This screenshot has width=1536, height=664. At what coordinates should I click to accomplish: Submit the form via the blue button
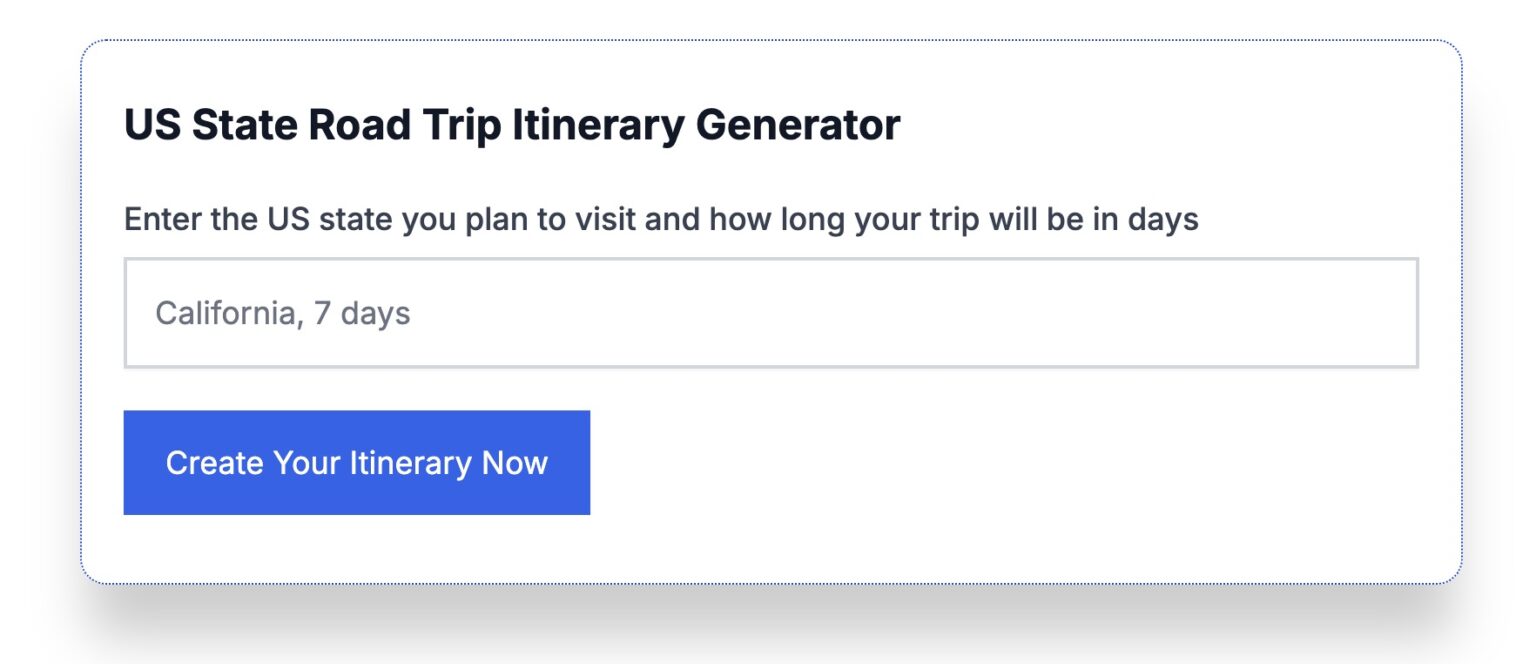[x=356, y=463]
